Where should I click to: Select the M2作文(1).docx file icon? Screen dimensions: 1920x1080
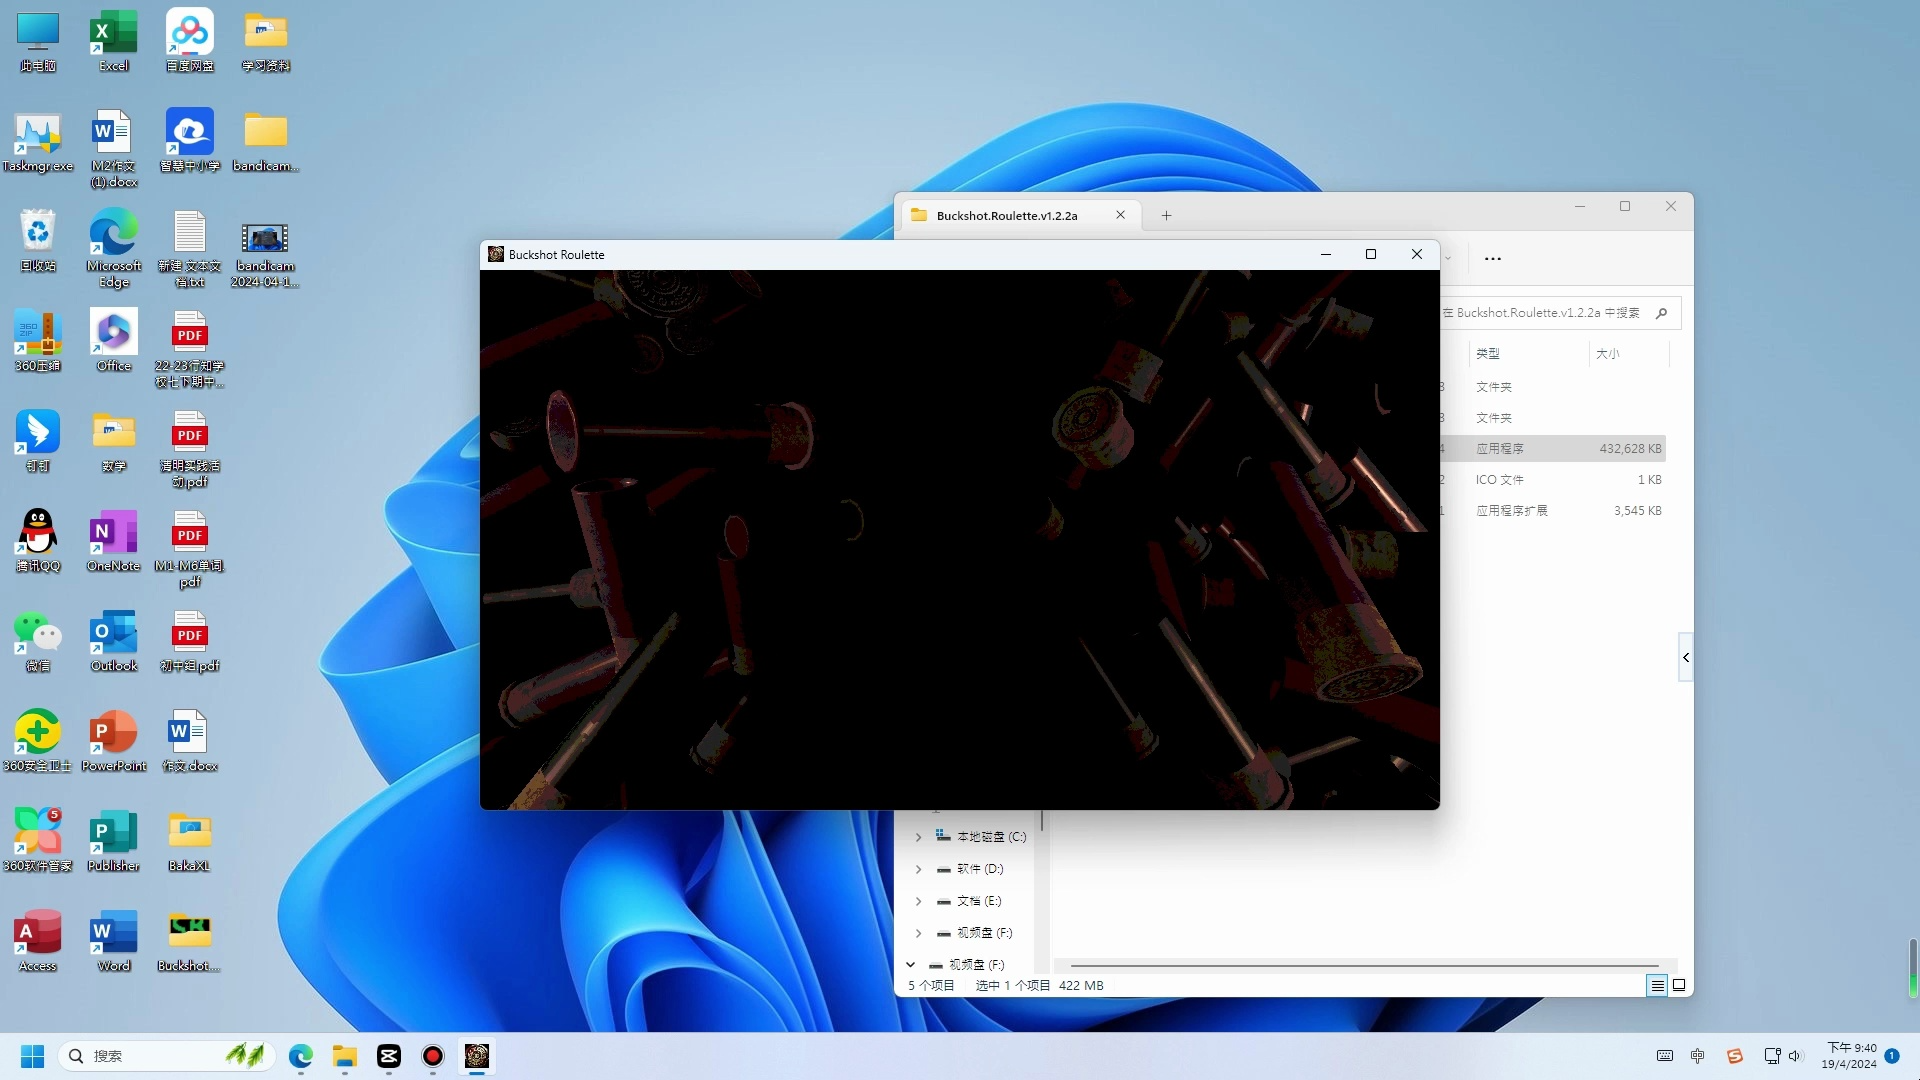pos(114,148)
